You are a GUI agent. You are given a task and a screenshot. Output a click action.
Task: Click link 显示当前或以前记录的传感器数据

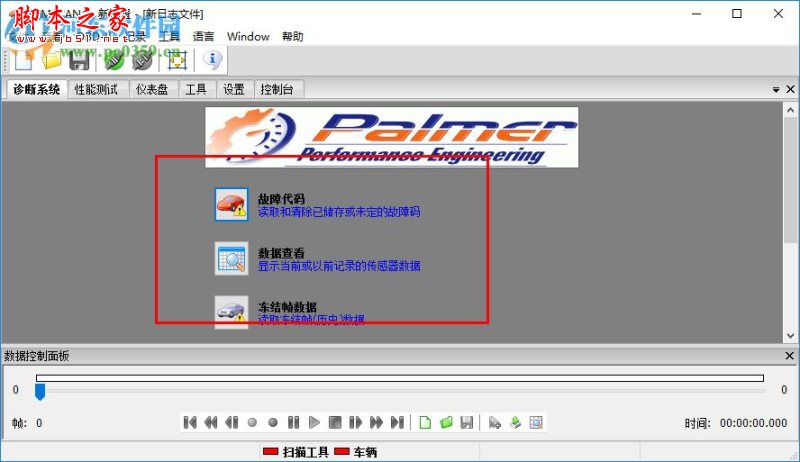339,266
